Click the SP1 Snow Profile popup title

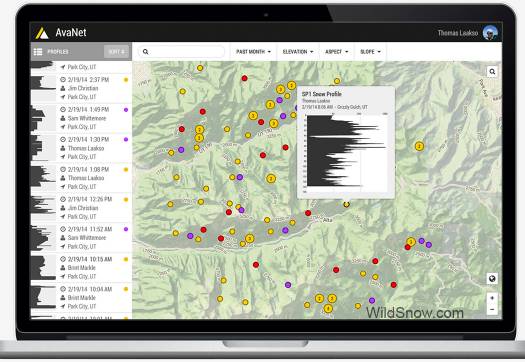tap(321, 94)
